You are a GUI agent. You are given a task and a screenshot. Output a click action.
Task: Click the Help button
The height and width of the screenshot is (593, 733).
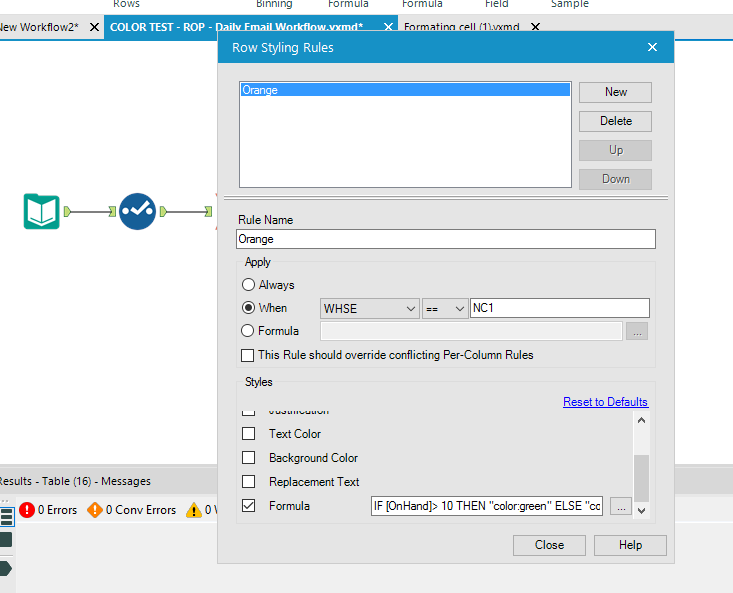pos(630,545)
